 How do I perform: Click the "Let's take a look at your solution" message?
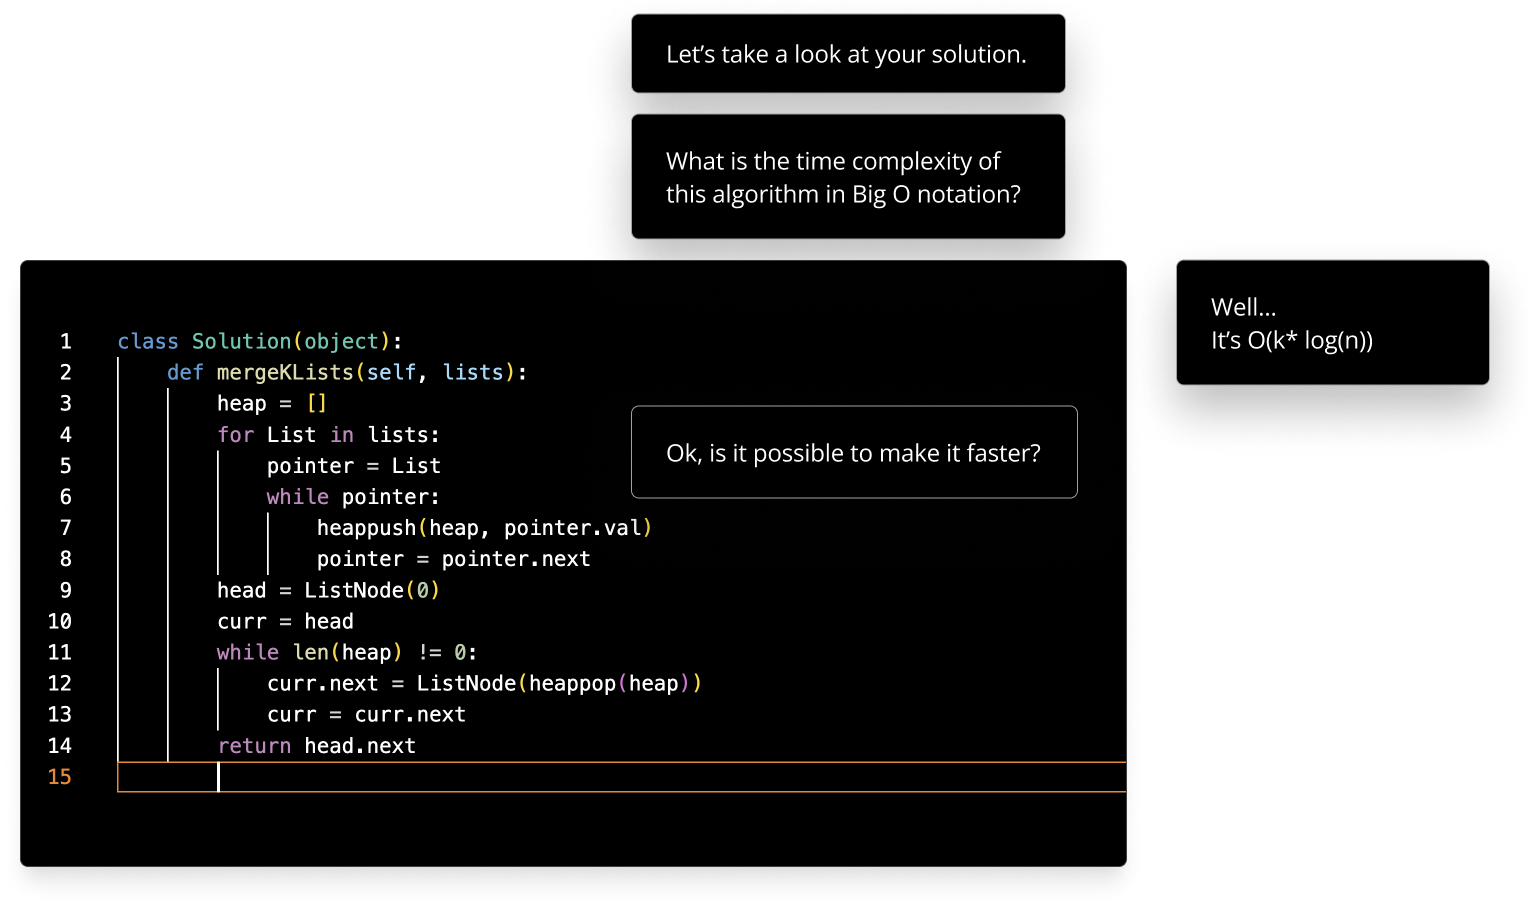click(847, 54)
